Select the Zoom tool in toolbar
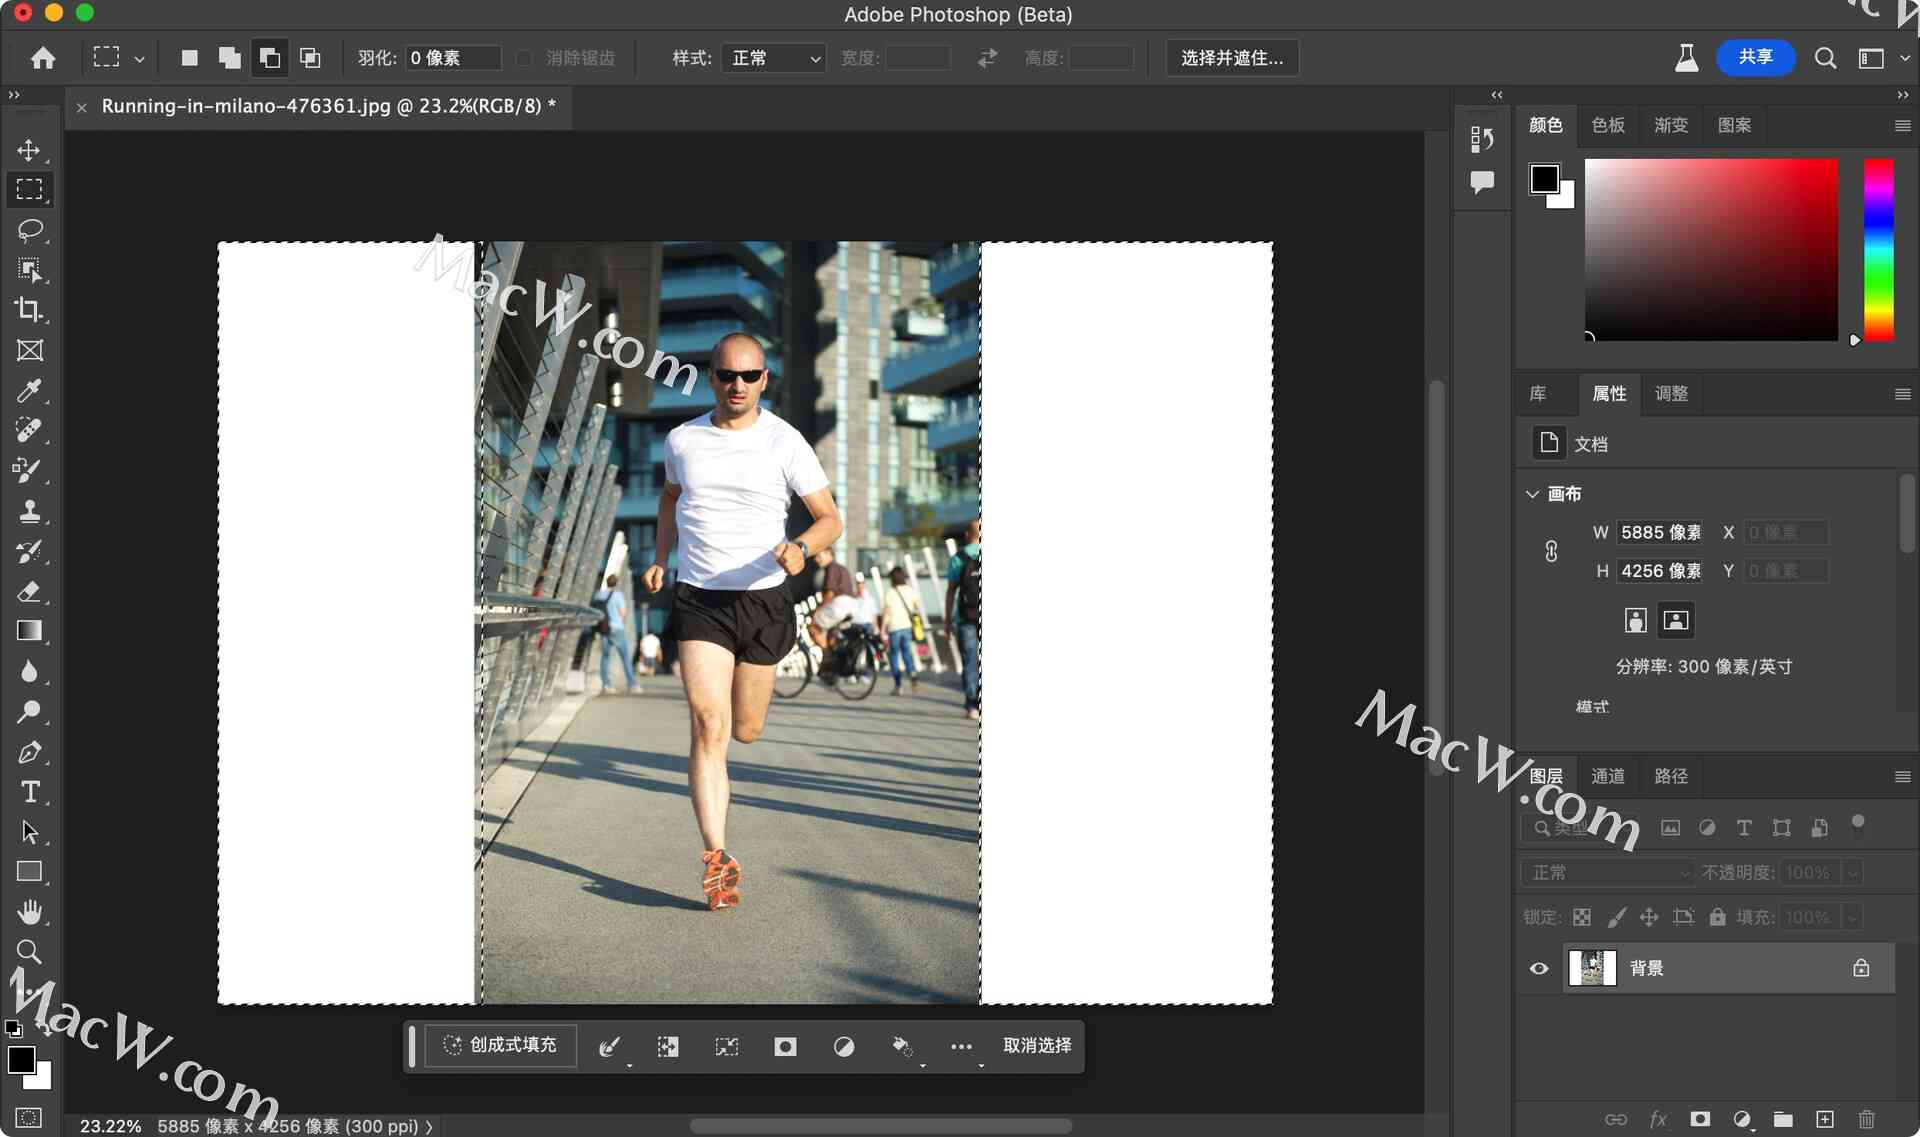The width and height of the screenshot is (1920, 1137). pos(29,952)
